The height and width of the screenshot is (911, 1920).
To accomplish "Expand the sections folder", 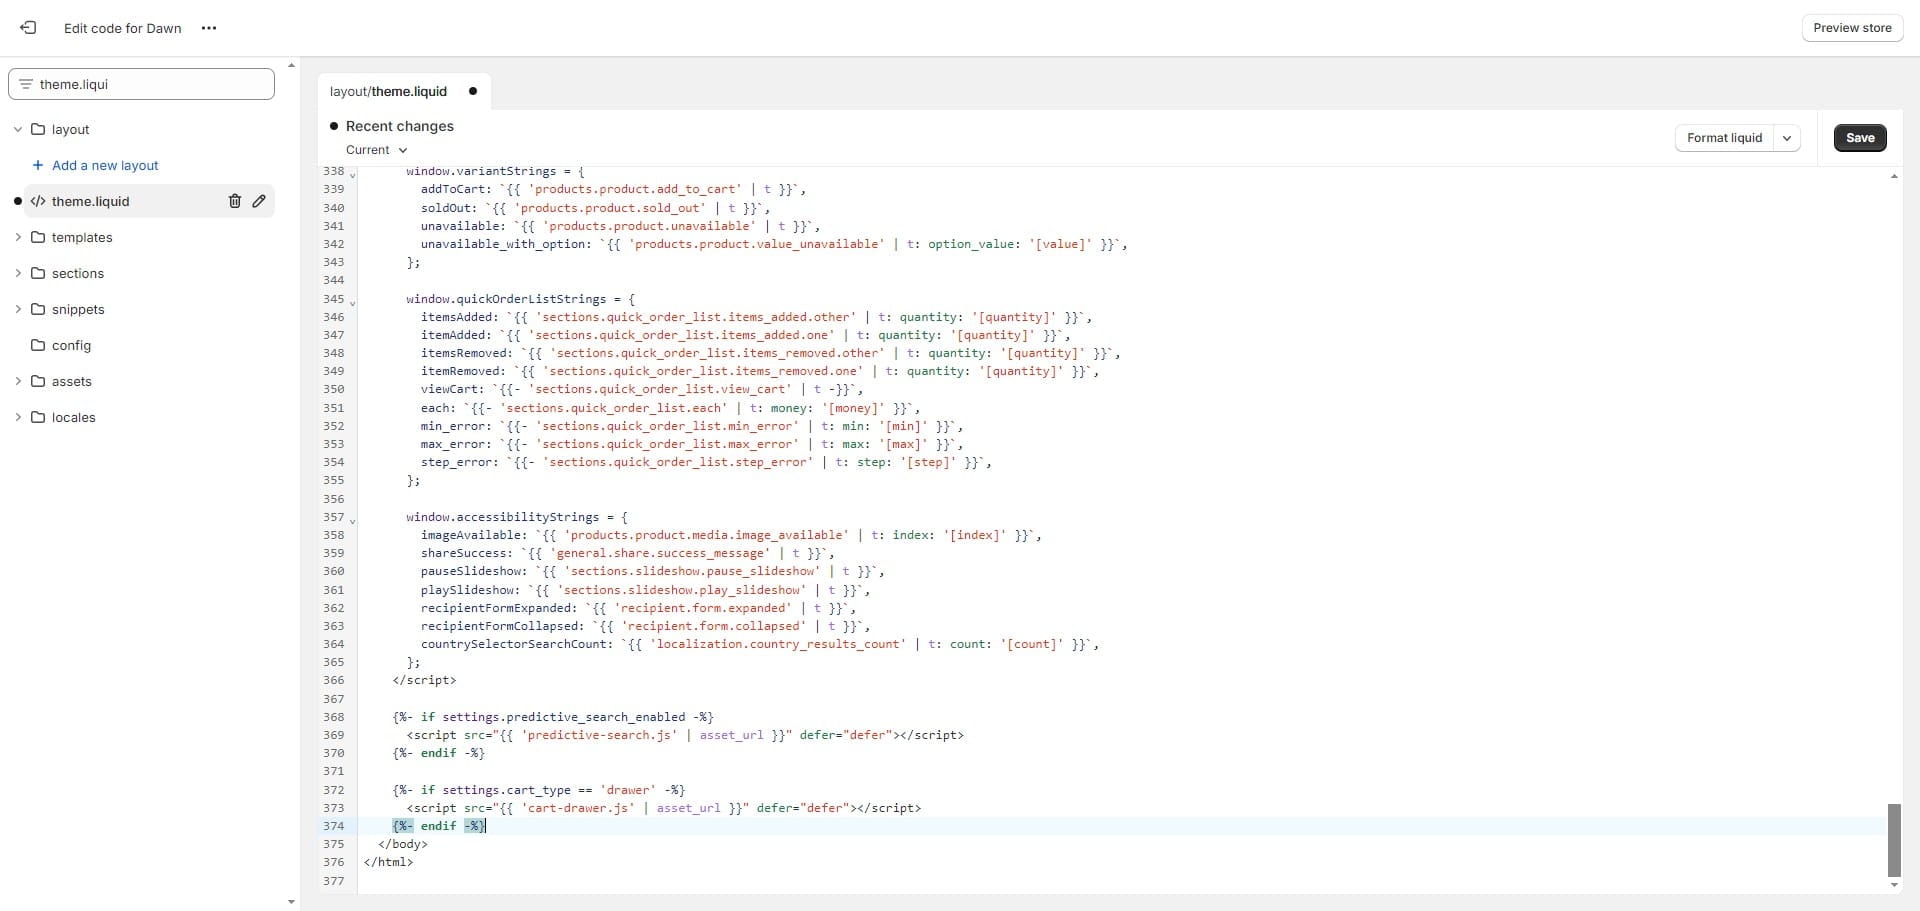I will (17, 273).
